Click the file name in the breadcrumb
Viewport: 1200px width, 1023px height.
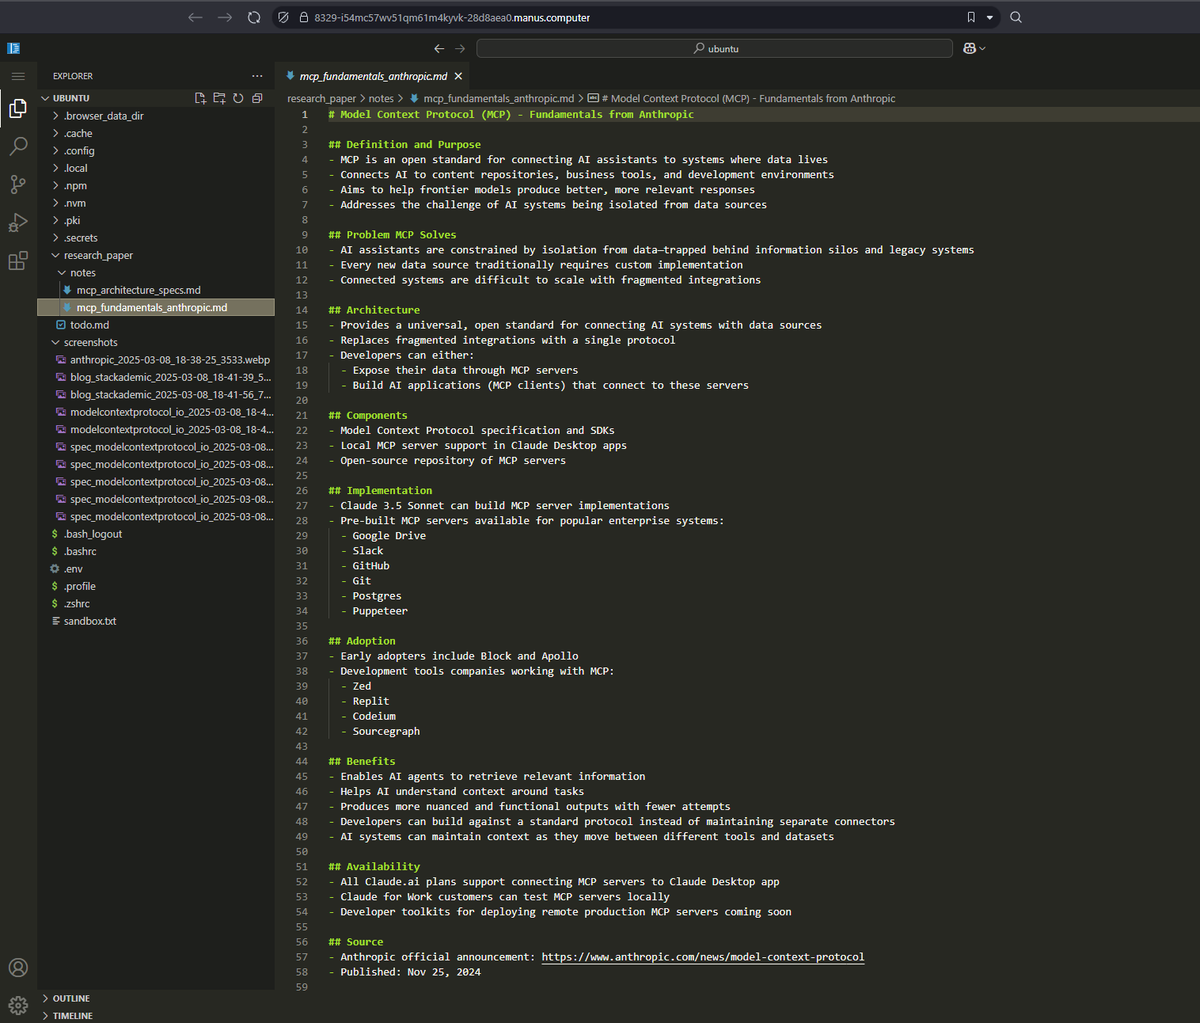pos(498,99)
